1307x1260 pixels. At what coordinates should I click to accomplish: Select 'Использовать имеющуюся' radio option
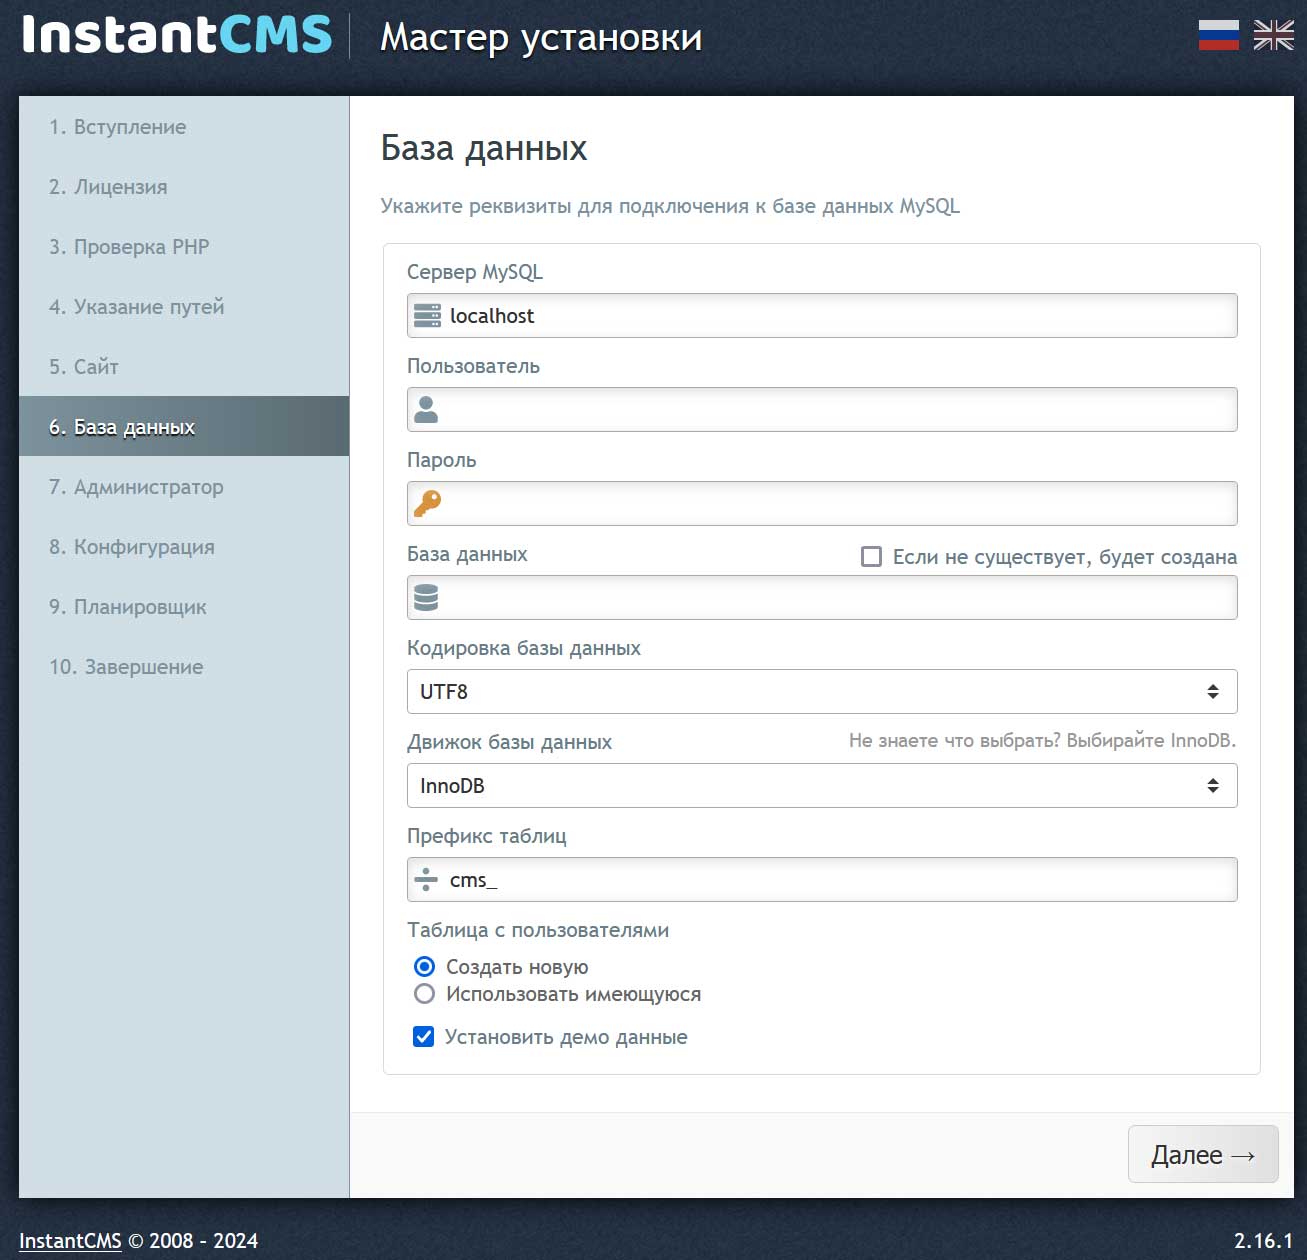click(424, 993)
